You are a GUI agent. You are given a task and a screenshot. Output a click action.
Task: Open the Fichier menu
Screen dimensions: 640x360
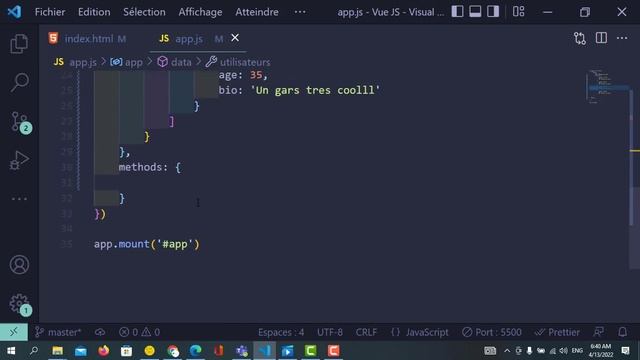pos(50,12)
